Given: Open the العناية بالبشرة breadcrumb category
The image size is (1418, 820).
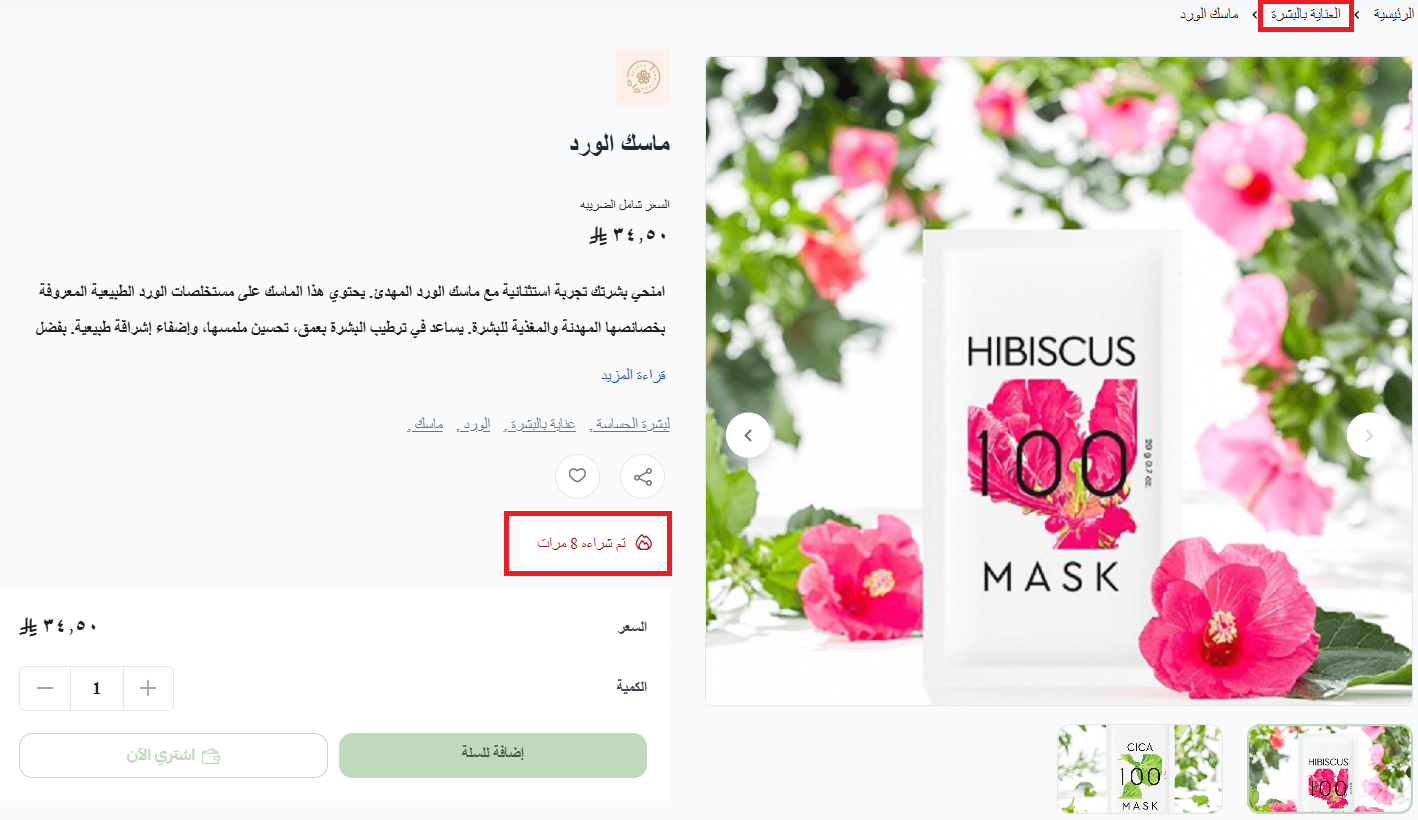Looking at the screenshot, I should click(1306, 15).
